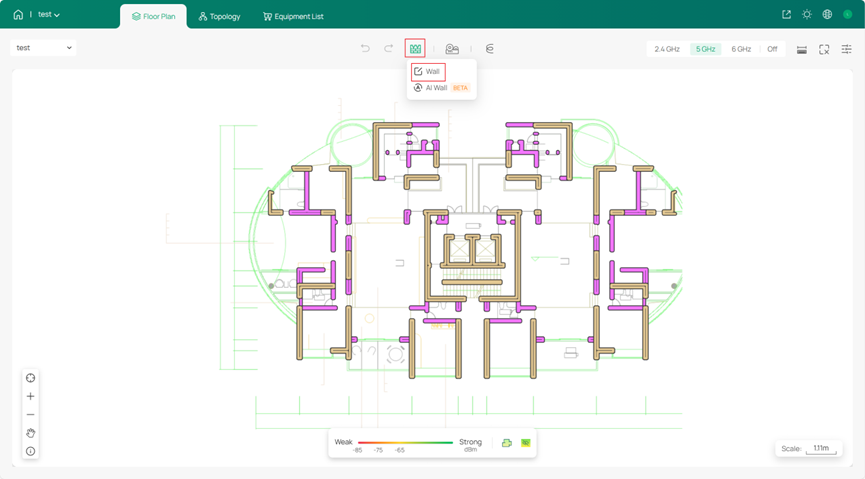This screenshot has height=479, width=865.
Task: Click the access point placement icon
Action: (x=452, y=48)
